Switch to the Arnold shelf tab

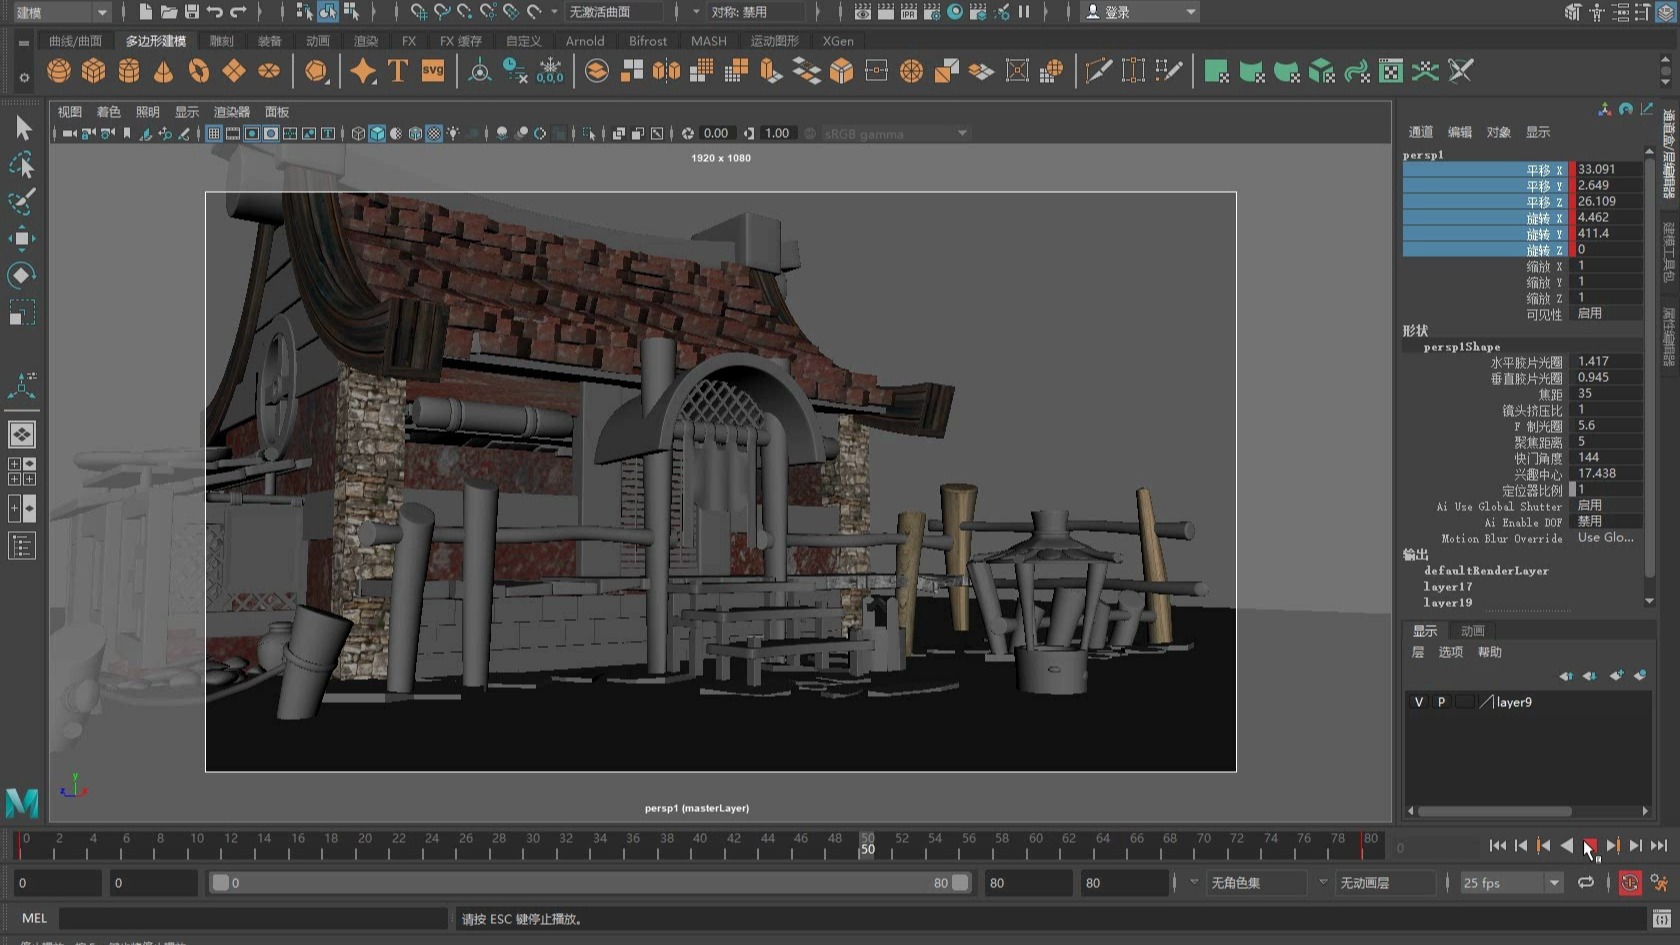[x=584, y=41]
